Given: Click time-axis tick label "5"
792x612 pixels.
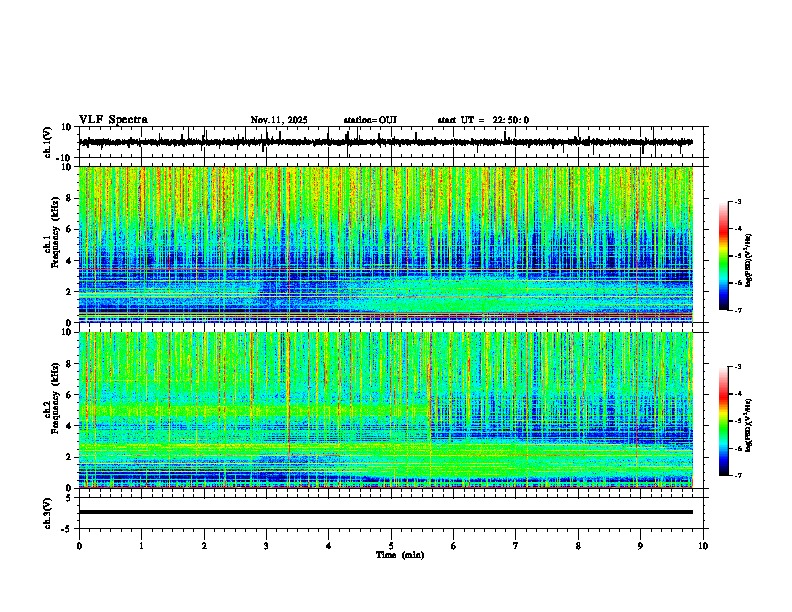Looking at the screenshot, I should (x=391, y=546).
